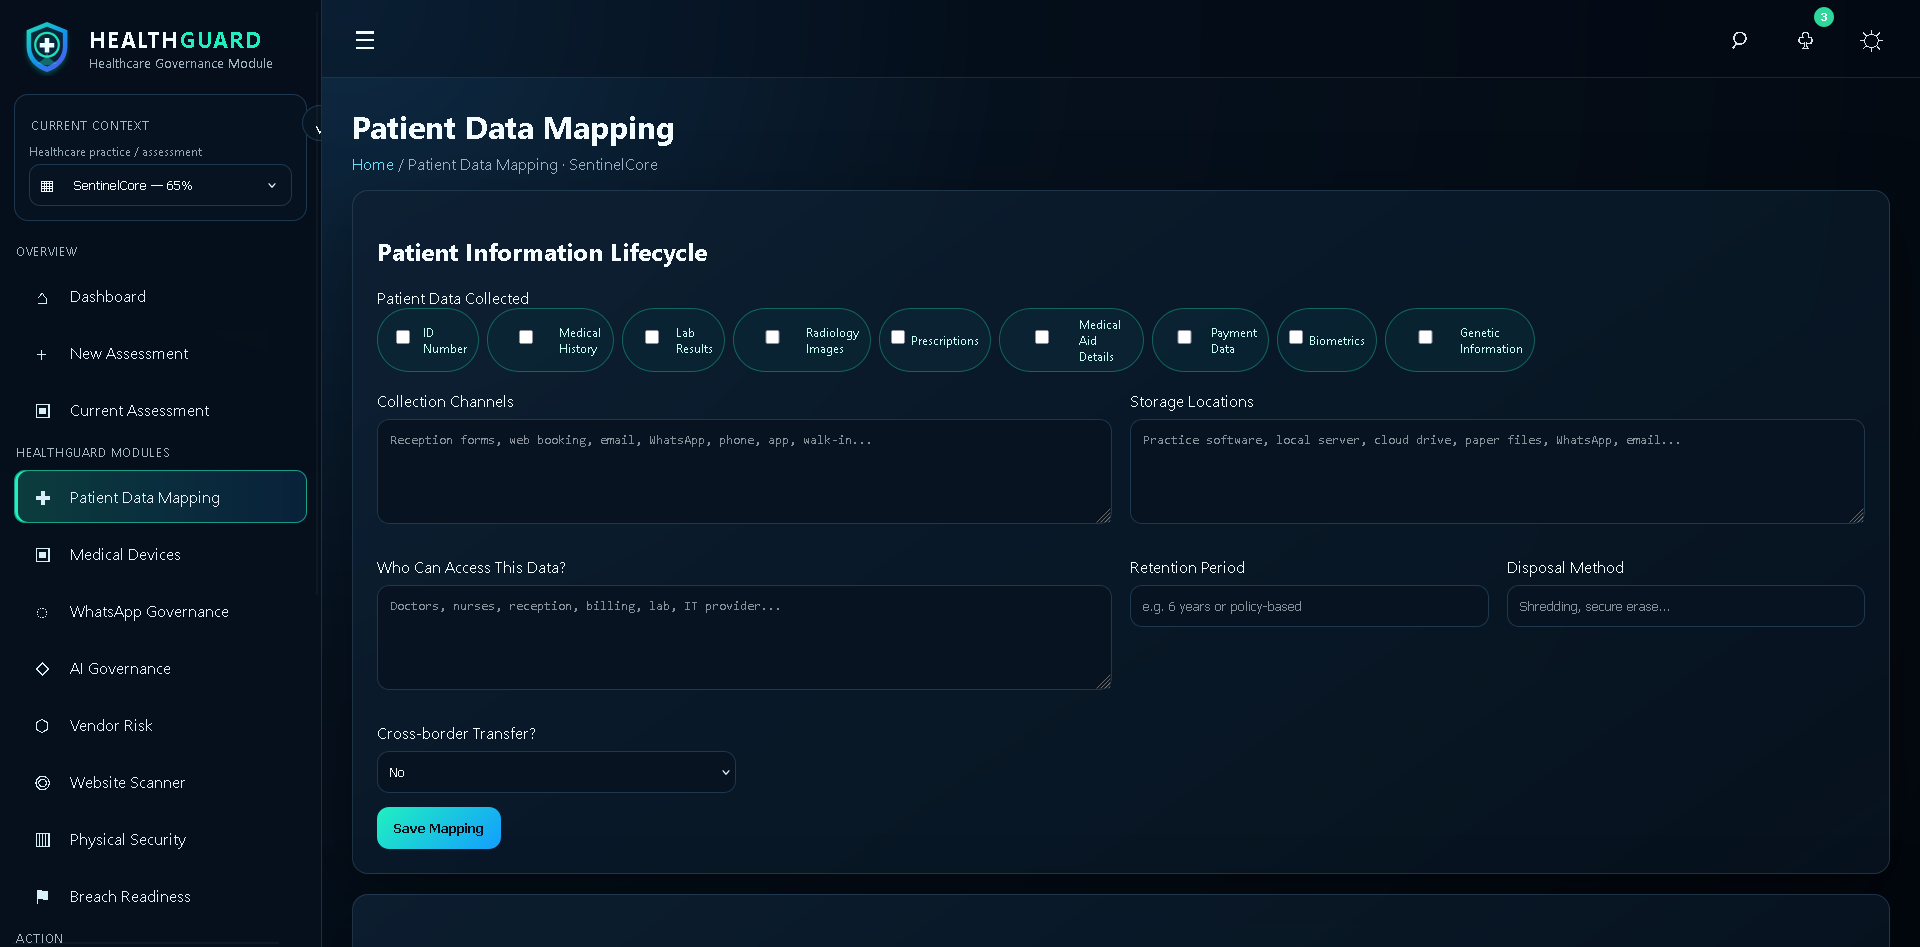Navigate to AI Governance

pos(160,669)
